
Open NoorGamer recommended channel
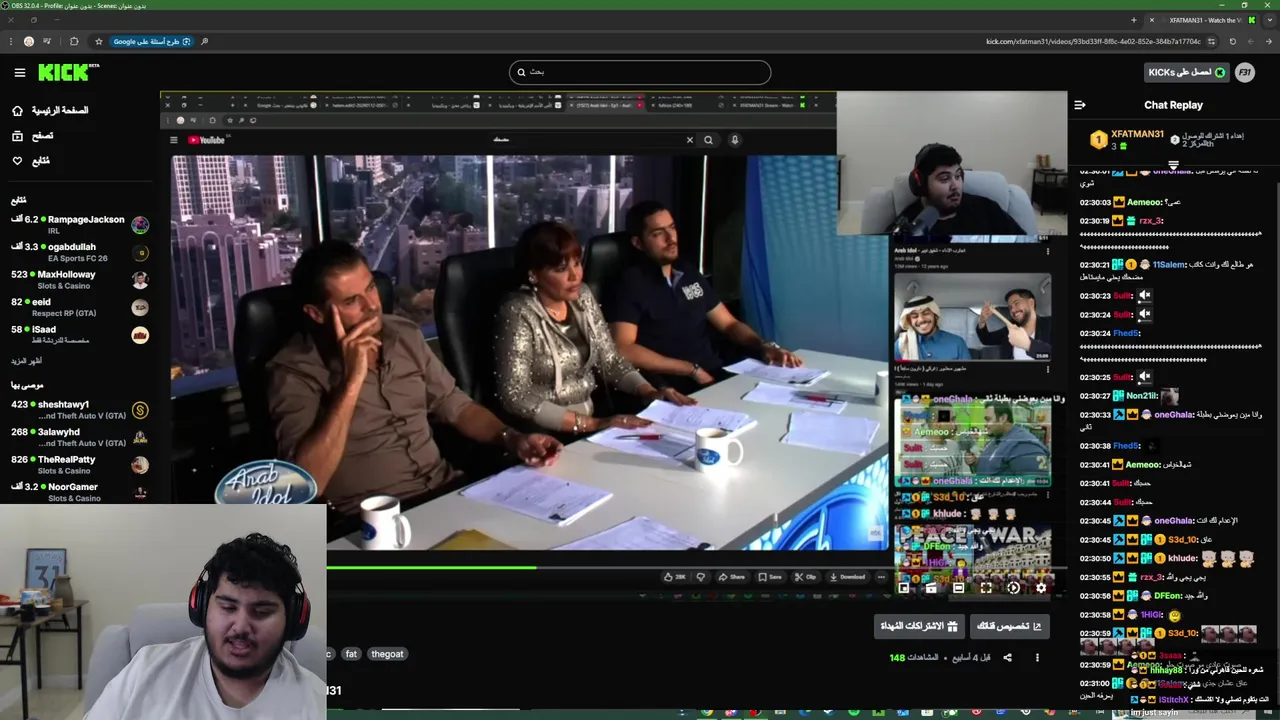pyautogui.click(x=80, y=492)
